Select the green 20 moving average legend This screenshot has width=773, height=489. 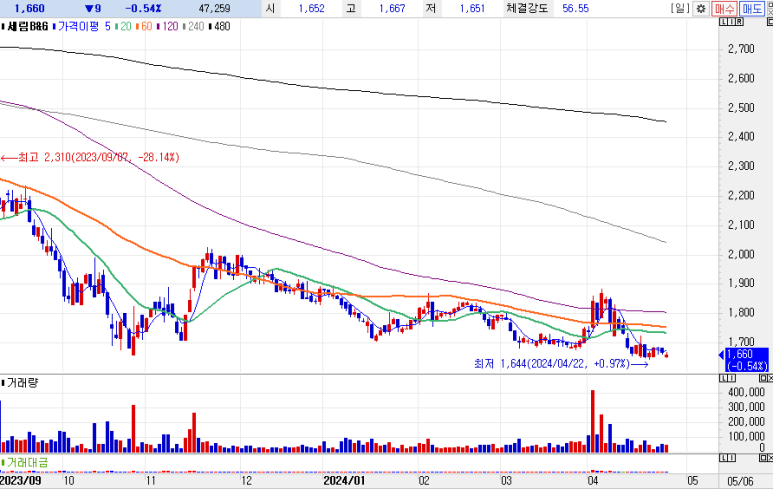[126, 27]
